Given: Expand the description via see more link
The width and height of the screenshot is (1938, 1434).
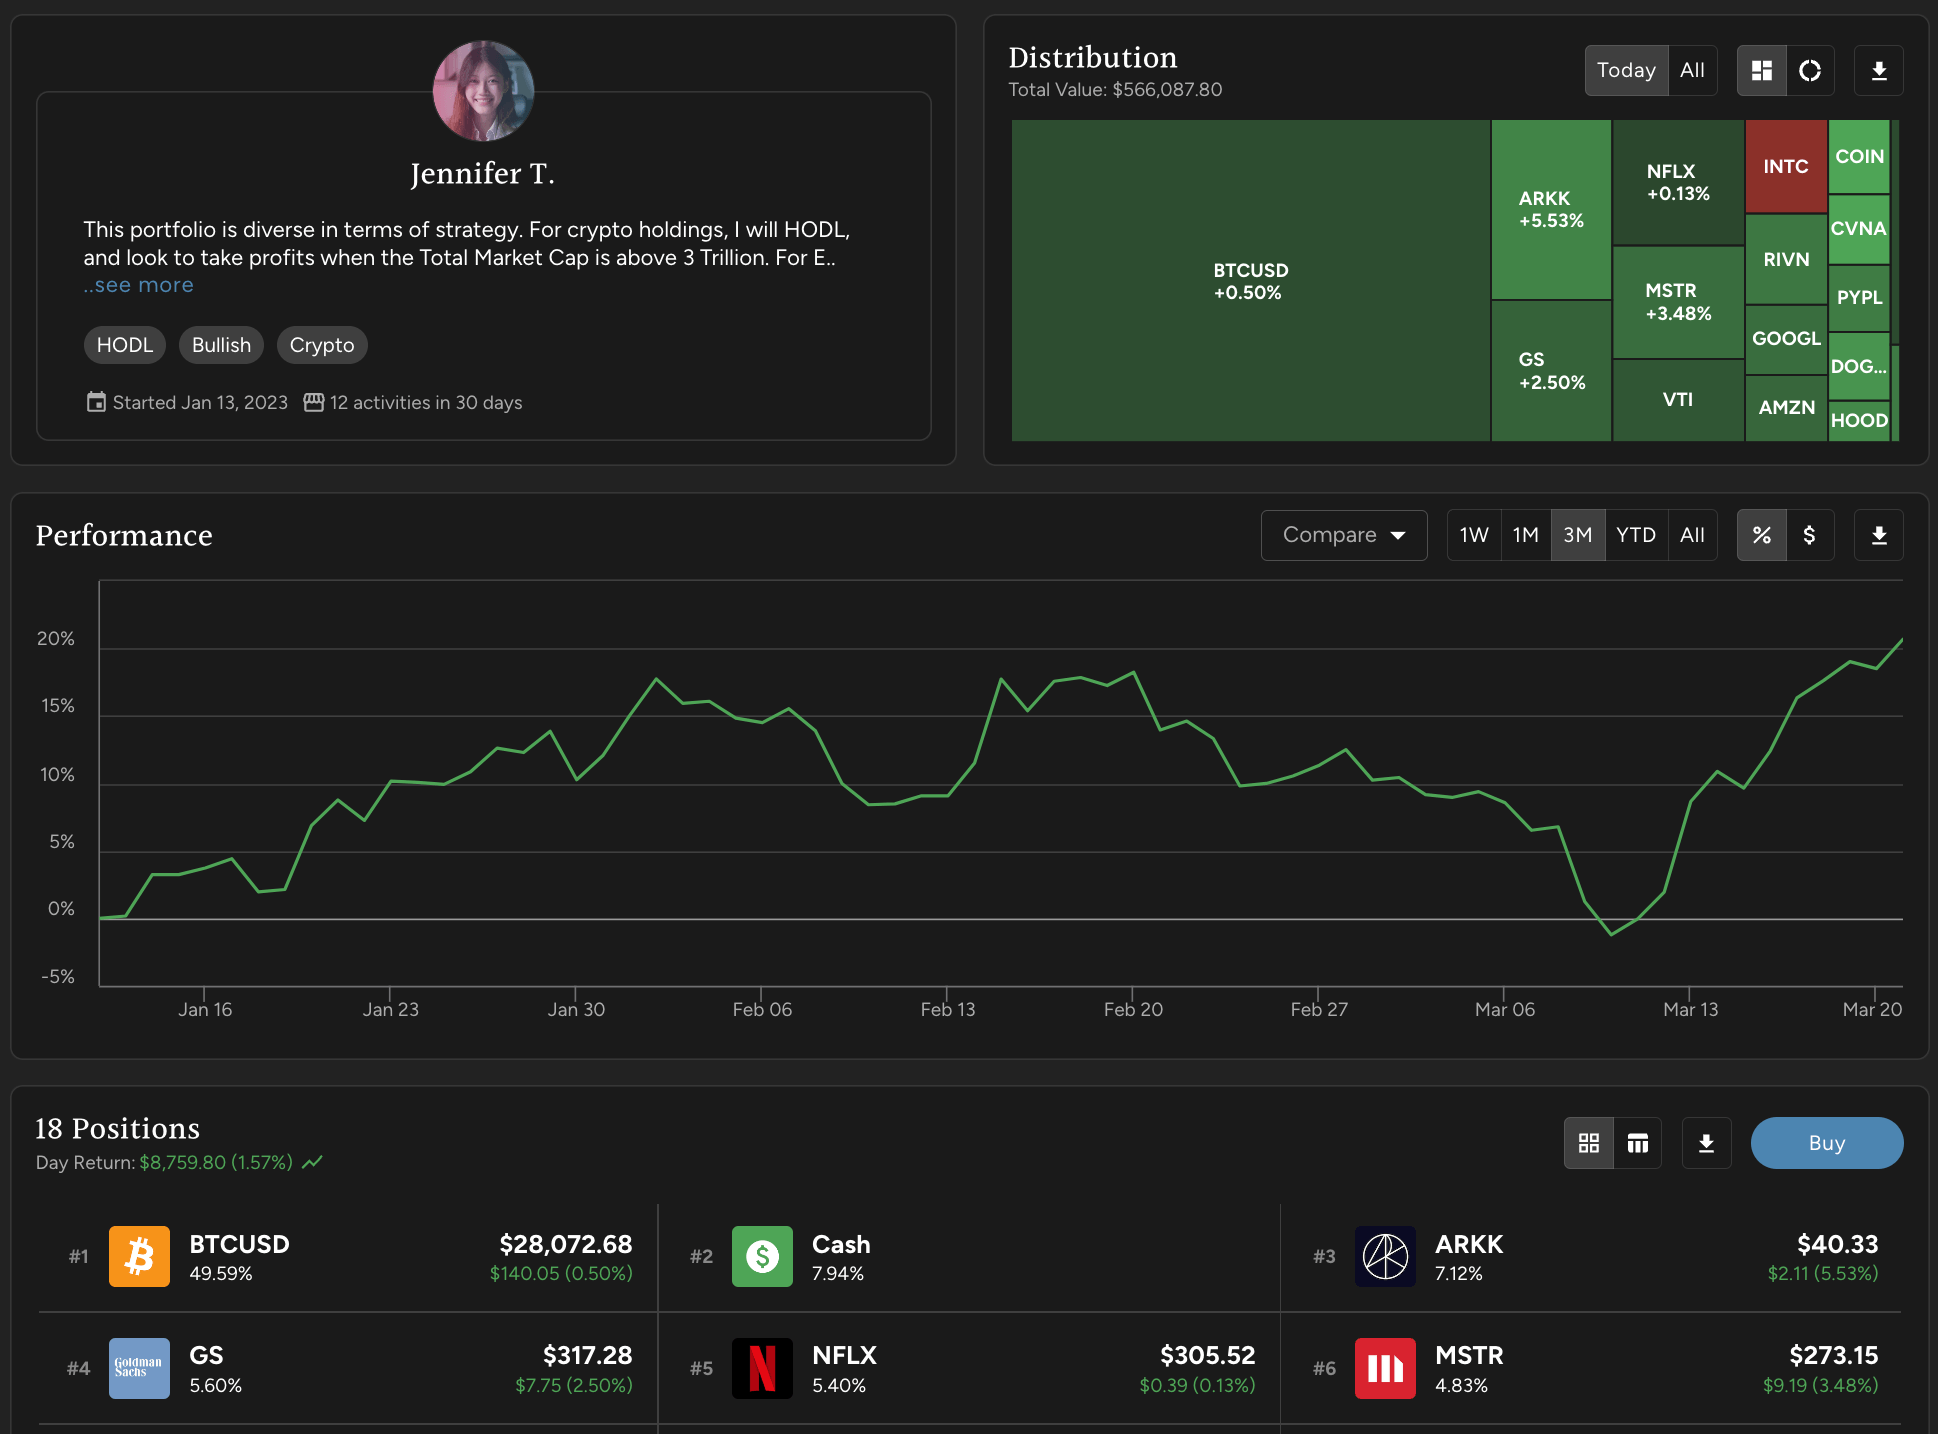Looking at the screenshot, I should 138,285.
